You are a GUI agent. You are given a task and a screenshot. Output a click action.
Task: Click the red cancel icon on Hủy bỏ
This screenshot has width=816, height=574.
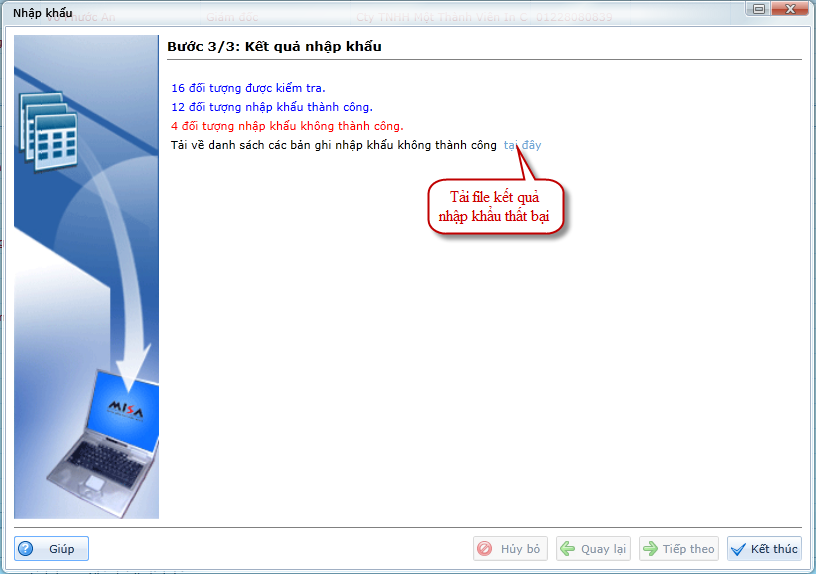pos(485,549)
